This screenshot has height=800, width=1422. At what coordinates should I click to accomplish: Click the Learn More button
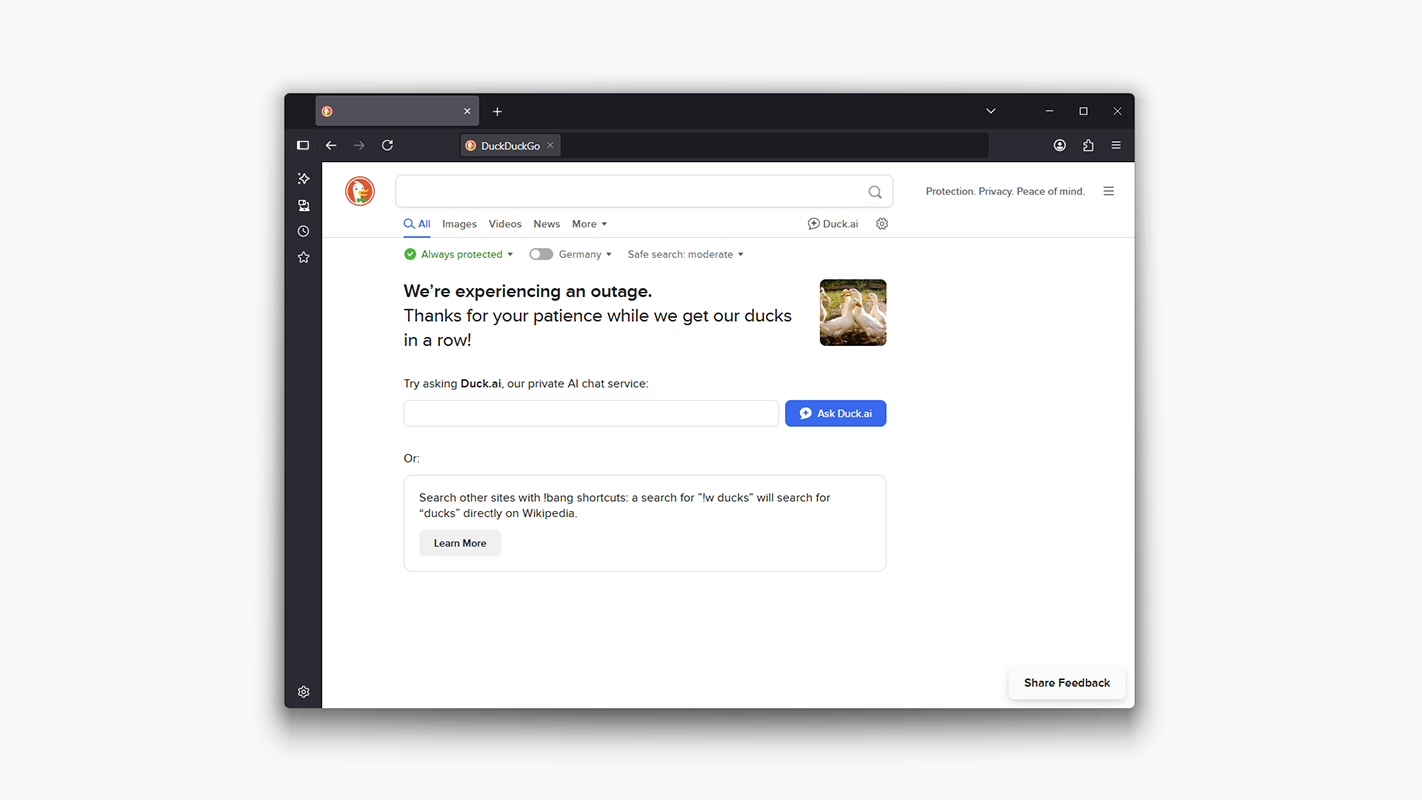(460, 543)
